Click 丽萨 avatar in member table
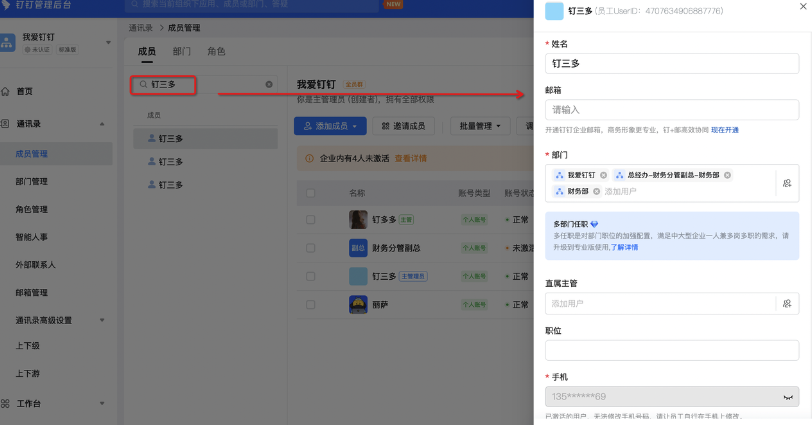This screenshot has width=812, height=425. coord(358,304)
